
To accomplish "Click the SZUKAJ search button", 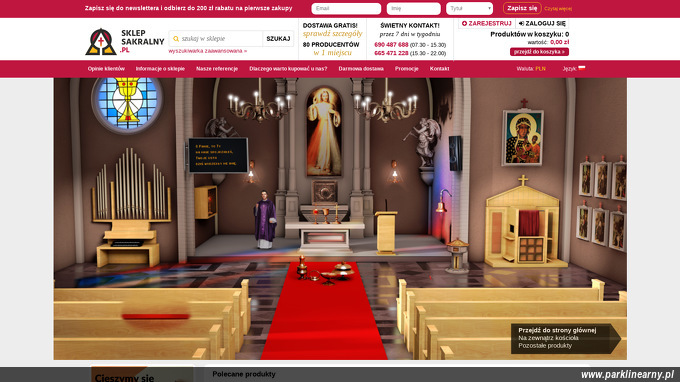I will click(278, 39).
